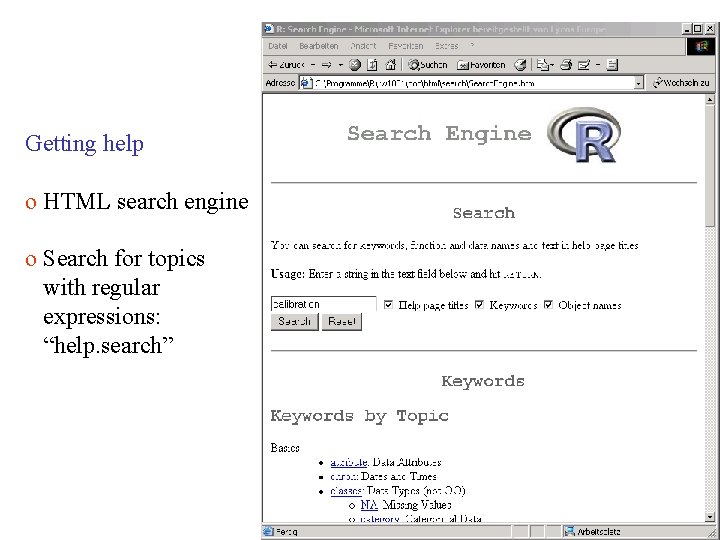The image size is (720, 540).
Task: Click the IE icon in the title bar
Action: (x=269, y=29)
